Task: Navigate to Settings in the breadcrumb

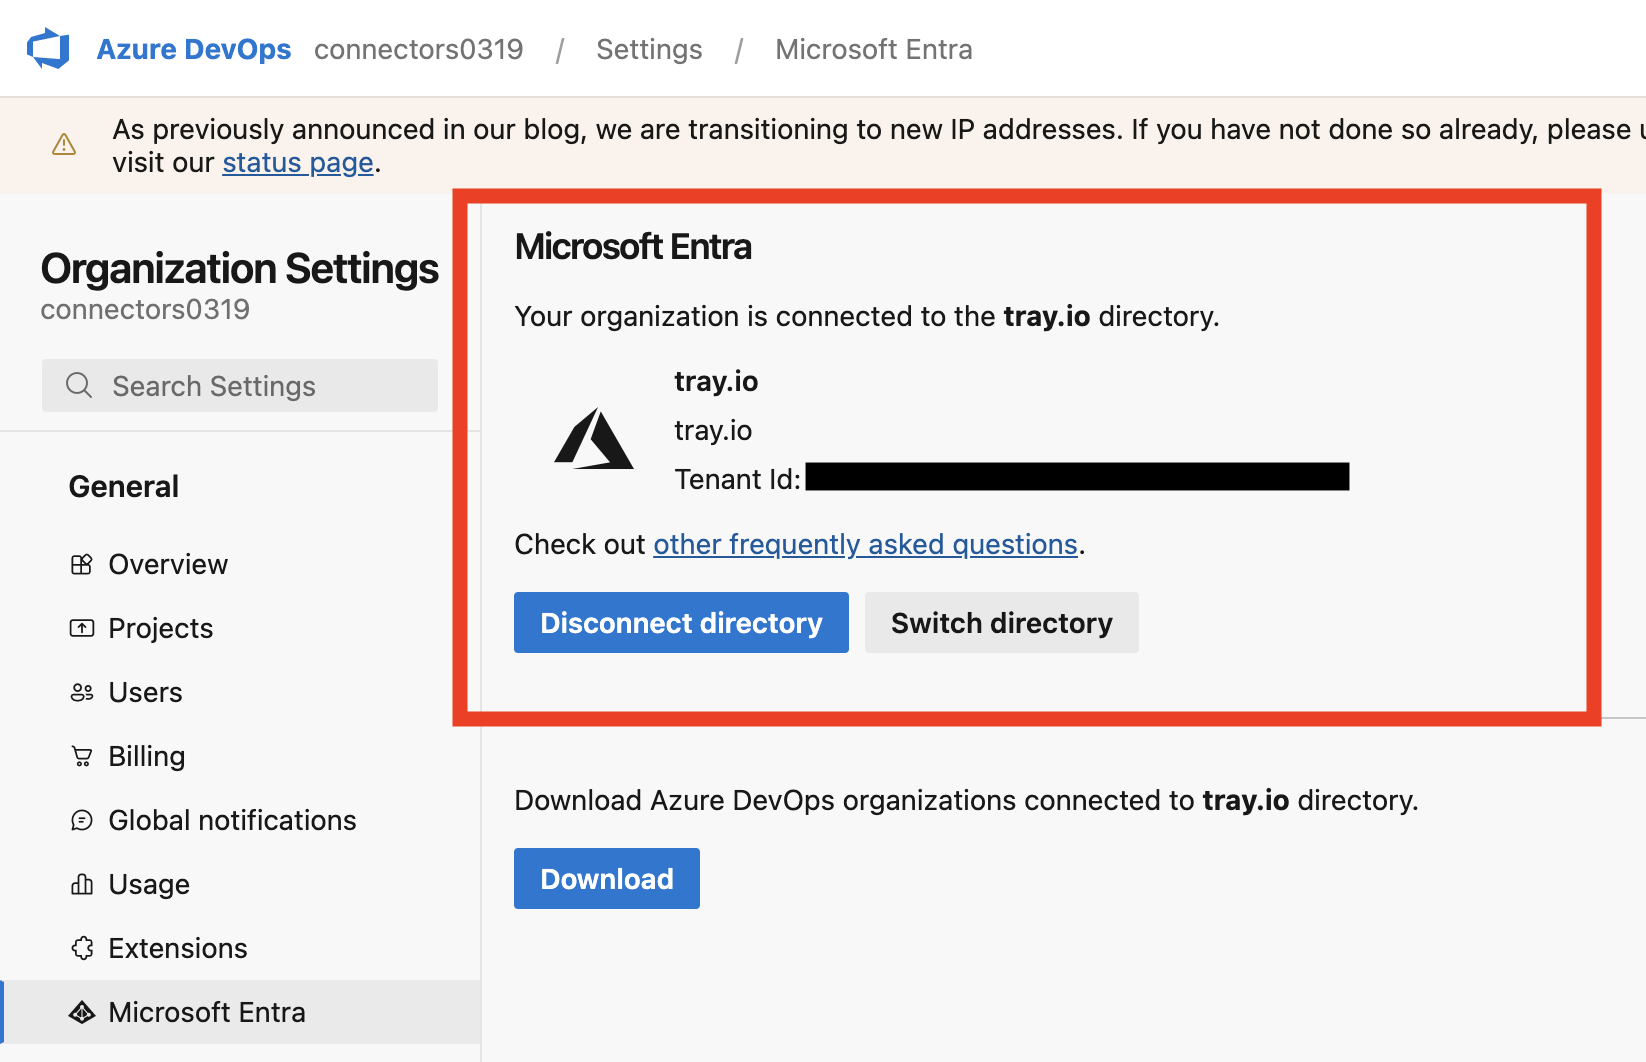Action: (649, 48)
